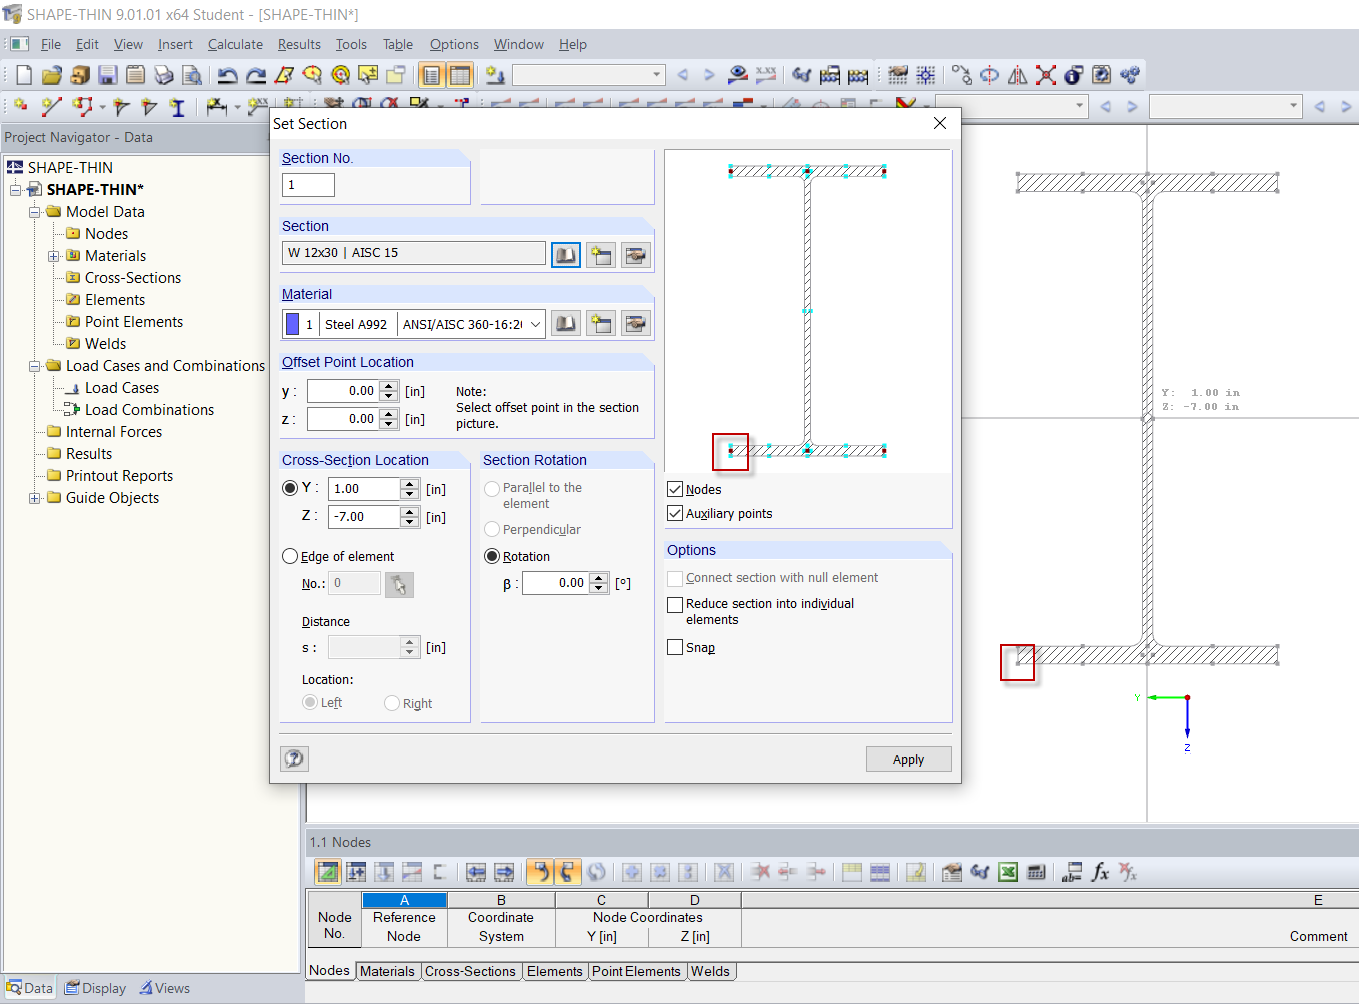Image resolution: width=1359 pixels, height=1004 pixels.
Task: Click the red X delete icon in the top toolbar
Action: click(x=1046, y=75)
